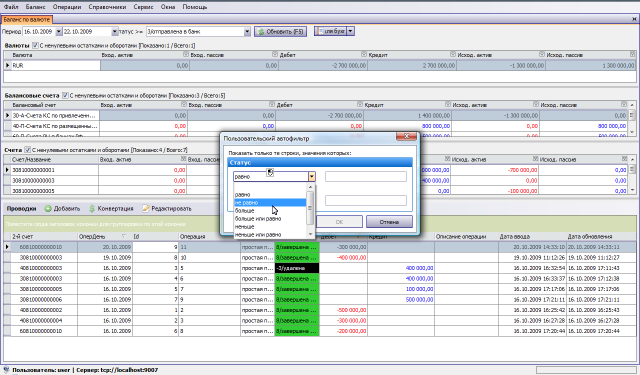Collapse the condition combo box arrow in dialog
This screenshot has height=375, width=640.
(312, 176)
